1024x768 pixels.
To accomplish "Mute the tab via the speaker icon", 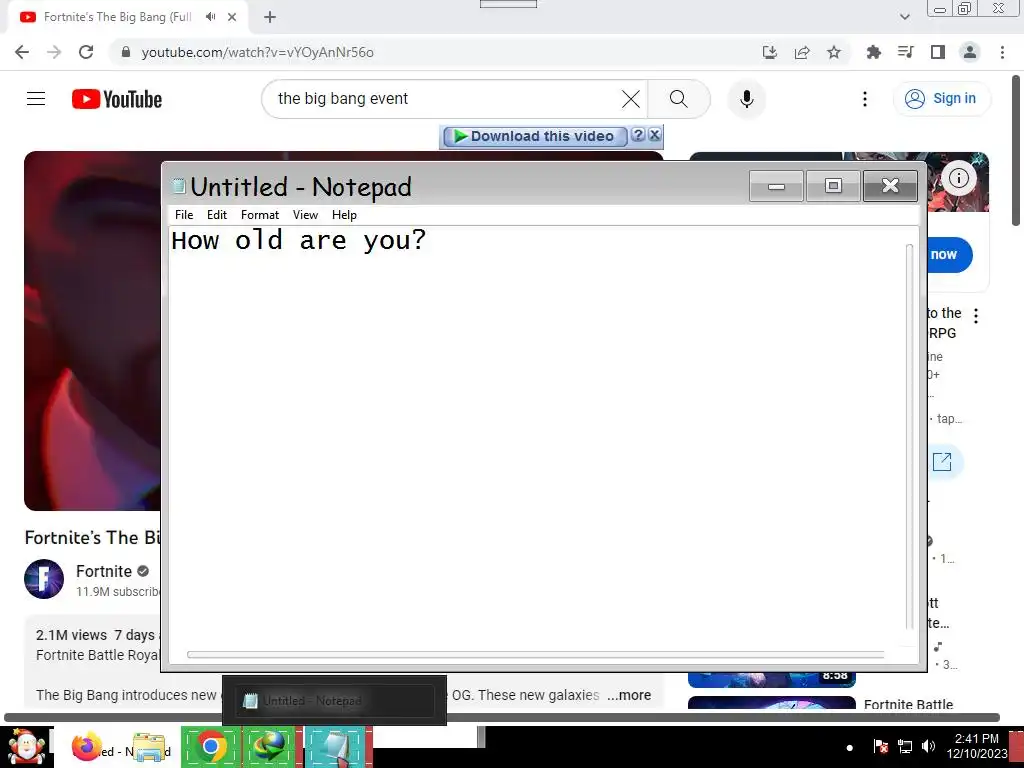I will coord(210,17).
